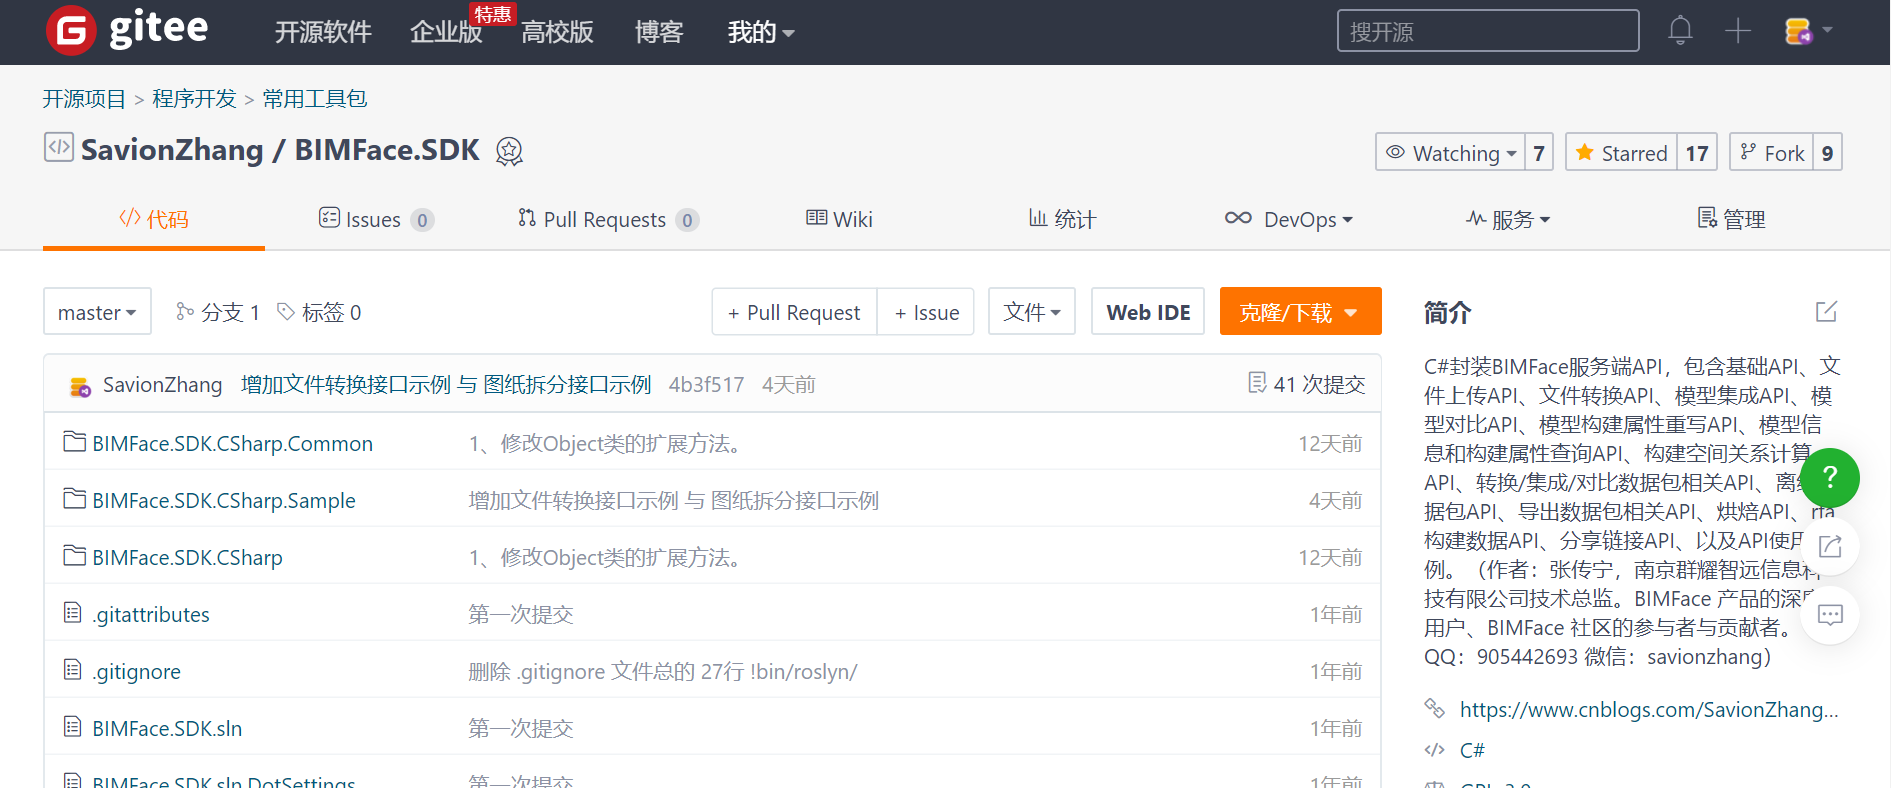Screen dimensions: 1891x788
Task: Click the folder icon for BIMFace.SDK.CSharp.Sample
Action: (74, 499)
